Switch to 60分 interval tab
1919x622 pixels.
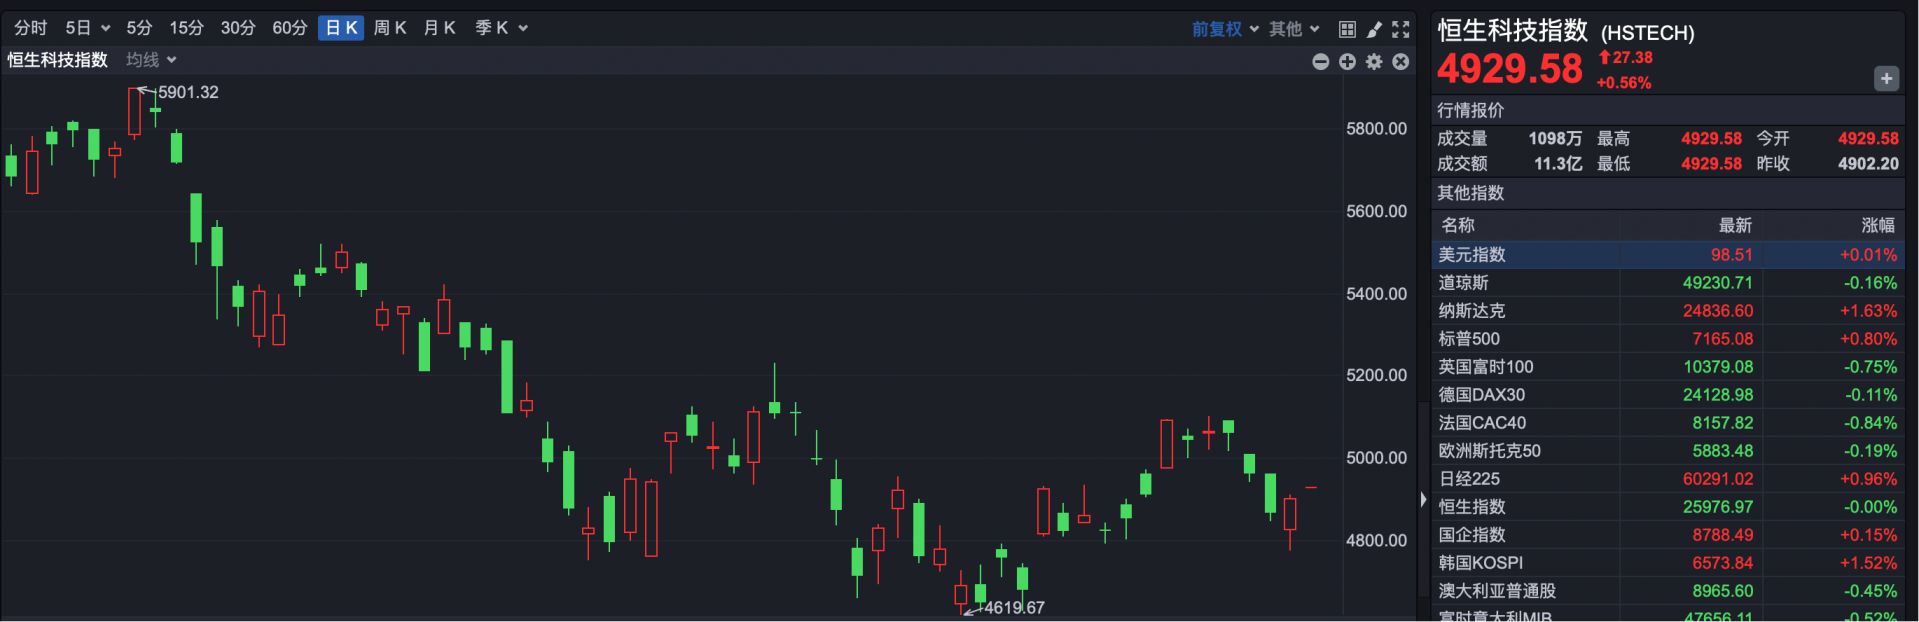290,28
